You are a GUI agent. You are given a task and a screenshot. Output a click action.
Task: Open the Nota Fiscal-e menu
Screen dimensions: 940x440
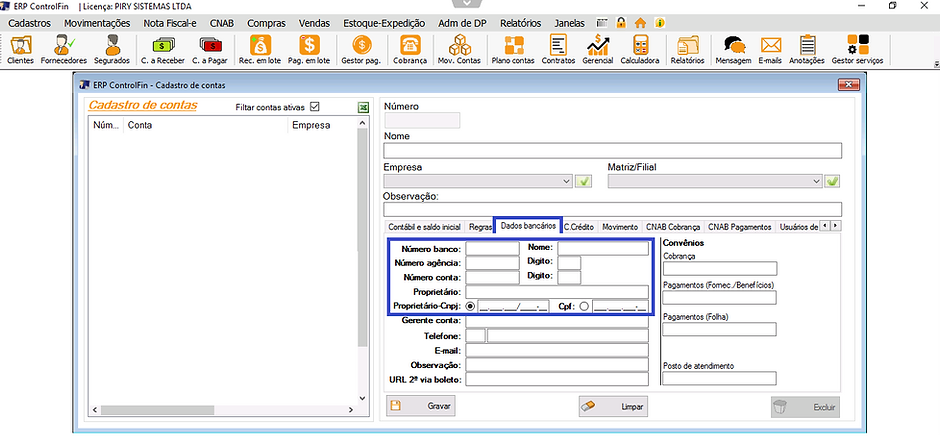[170, 23]
